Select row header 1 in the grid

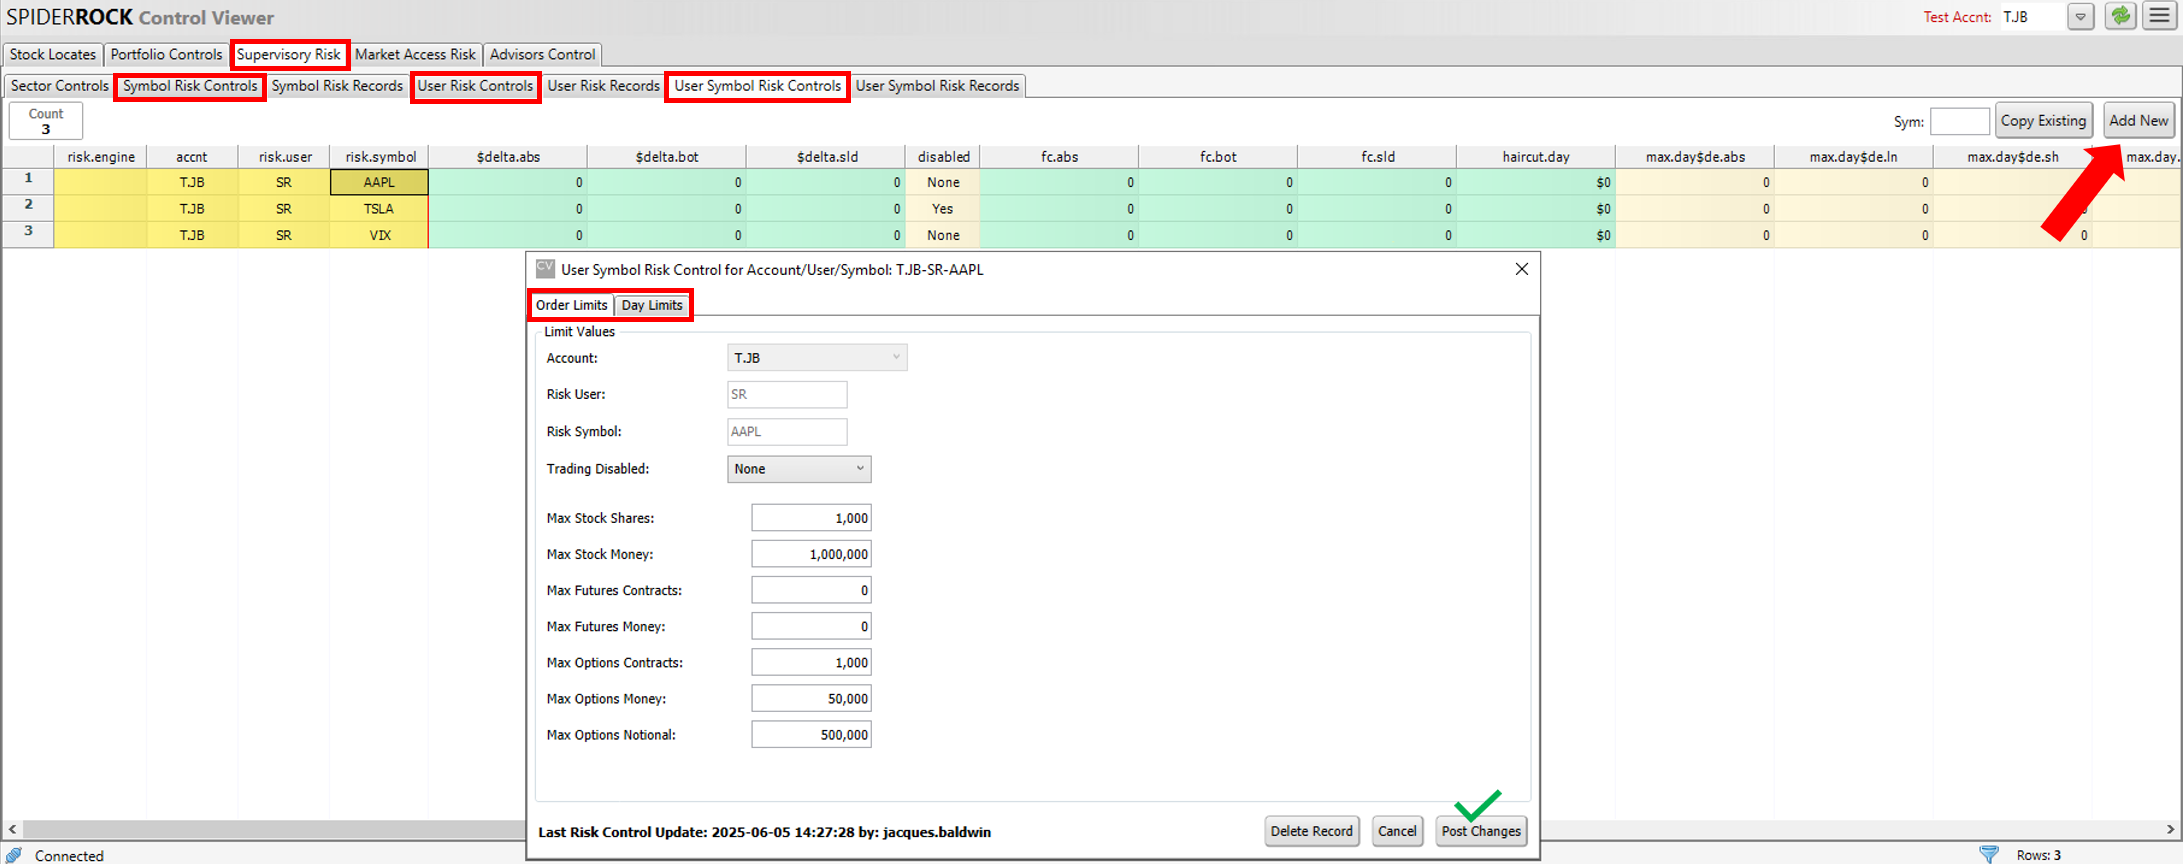[x=28, y=181]
